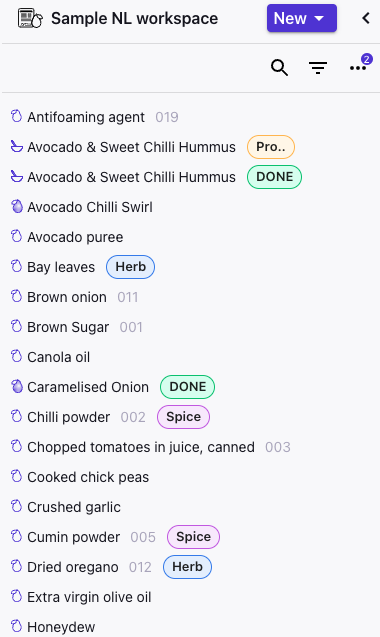Click the bowl icon beside the first Avocado & Sweet Chilli Hummus
Screen dimensions: 380x637
click(x=17, y=146)
